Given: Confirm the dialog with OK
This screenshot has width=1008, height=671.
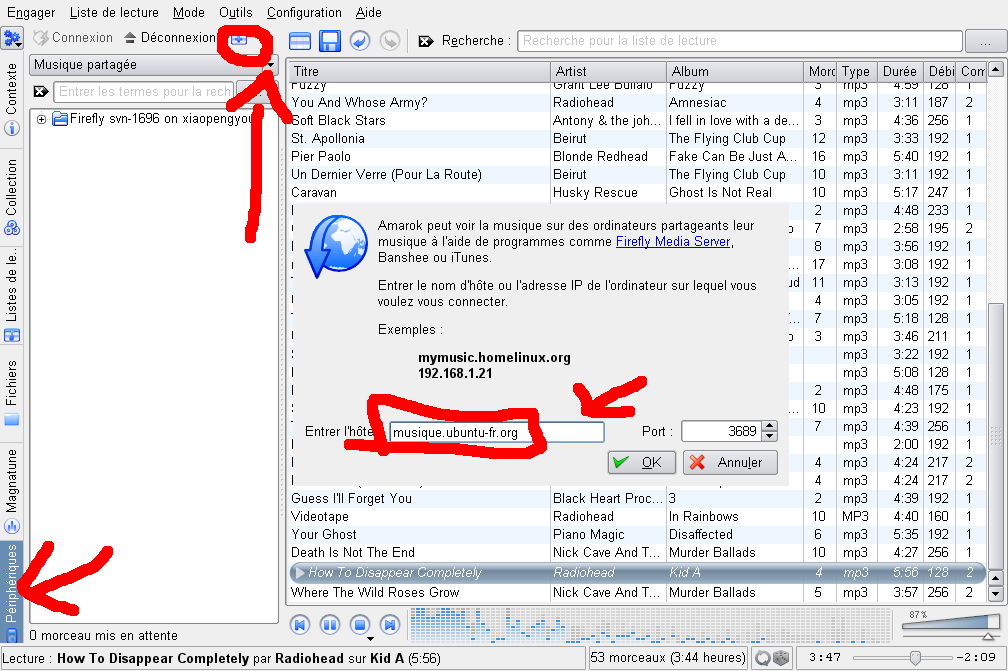Looking at the screenshot, I should coord(642,462).
